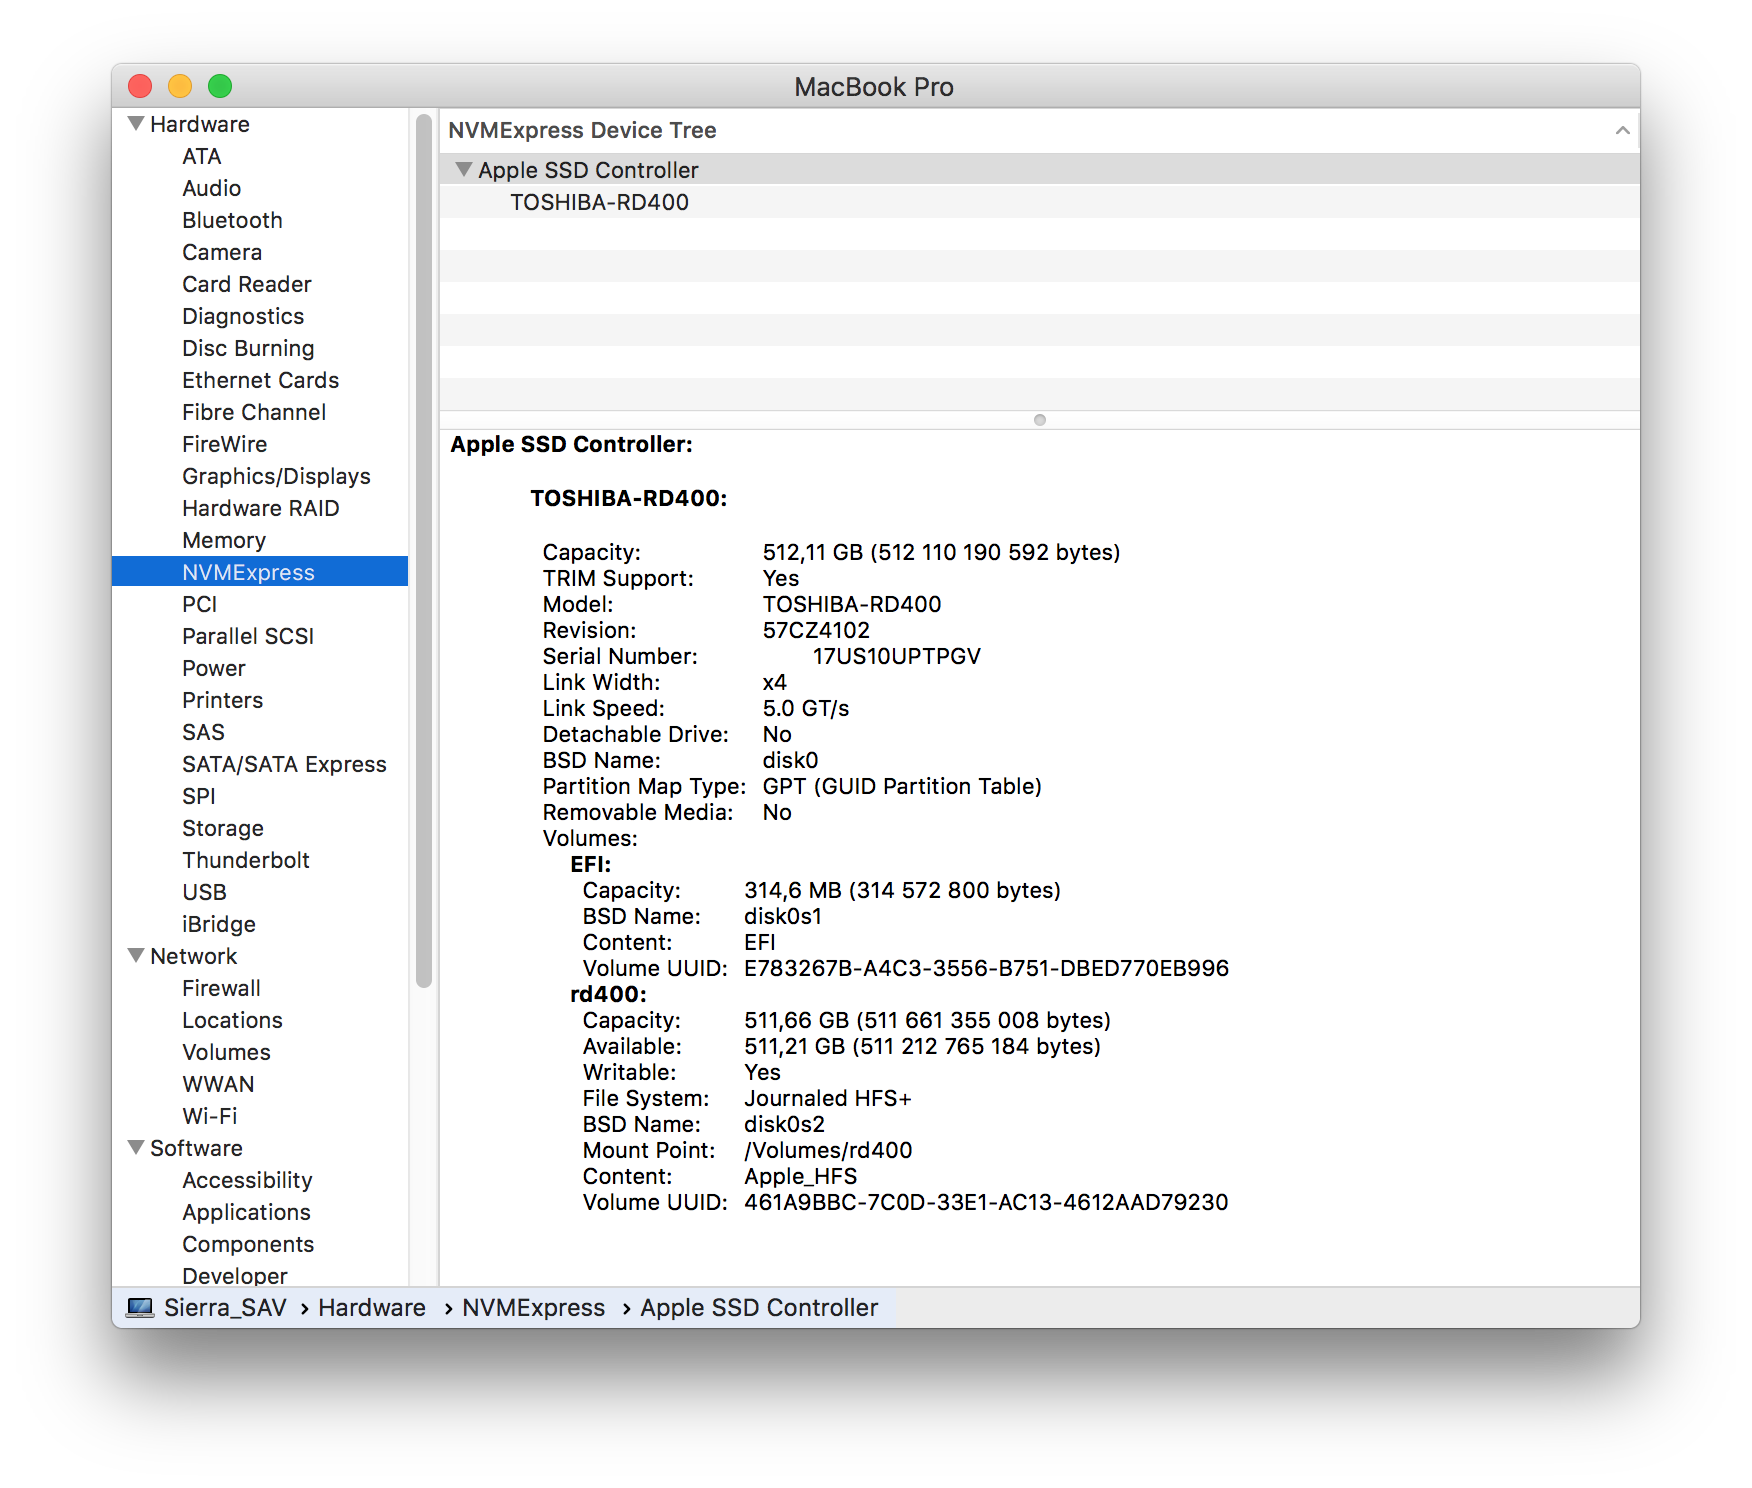Click the revision value 57CZ4102

pyautogui.click(x=817, y=630)
